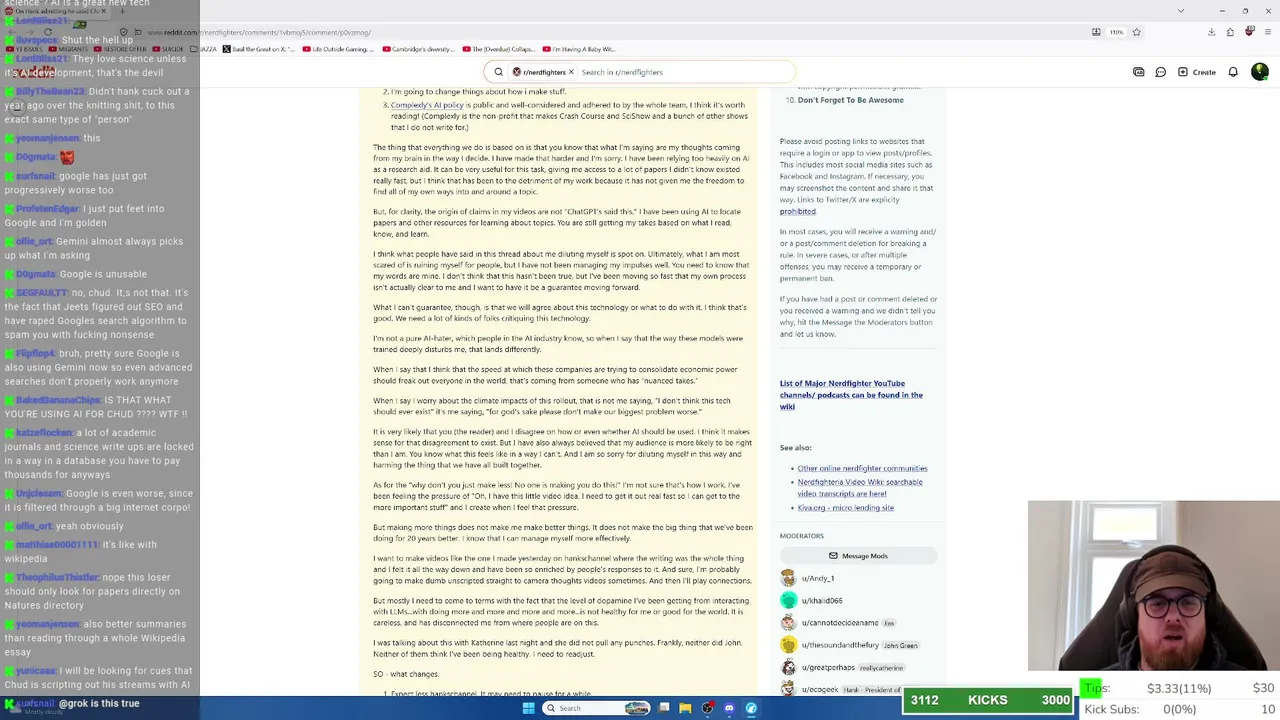This screenshot has height=720, width=1280.
Task: Open the Reddit chat icon
Action: (x=1160, y=72)
